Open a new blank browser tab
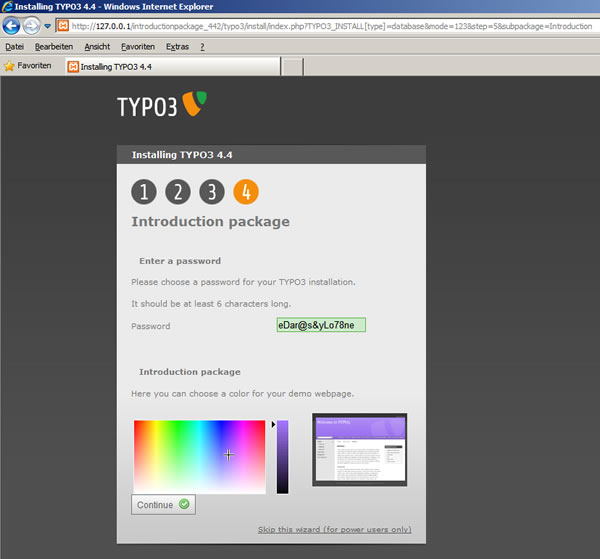 tap(292, 67)
